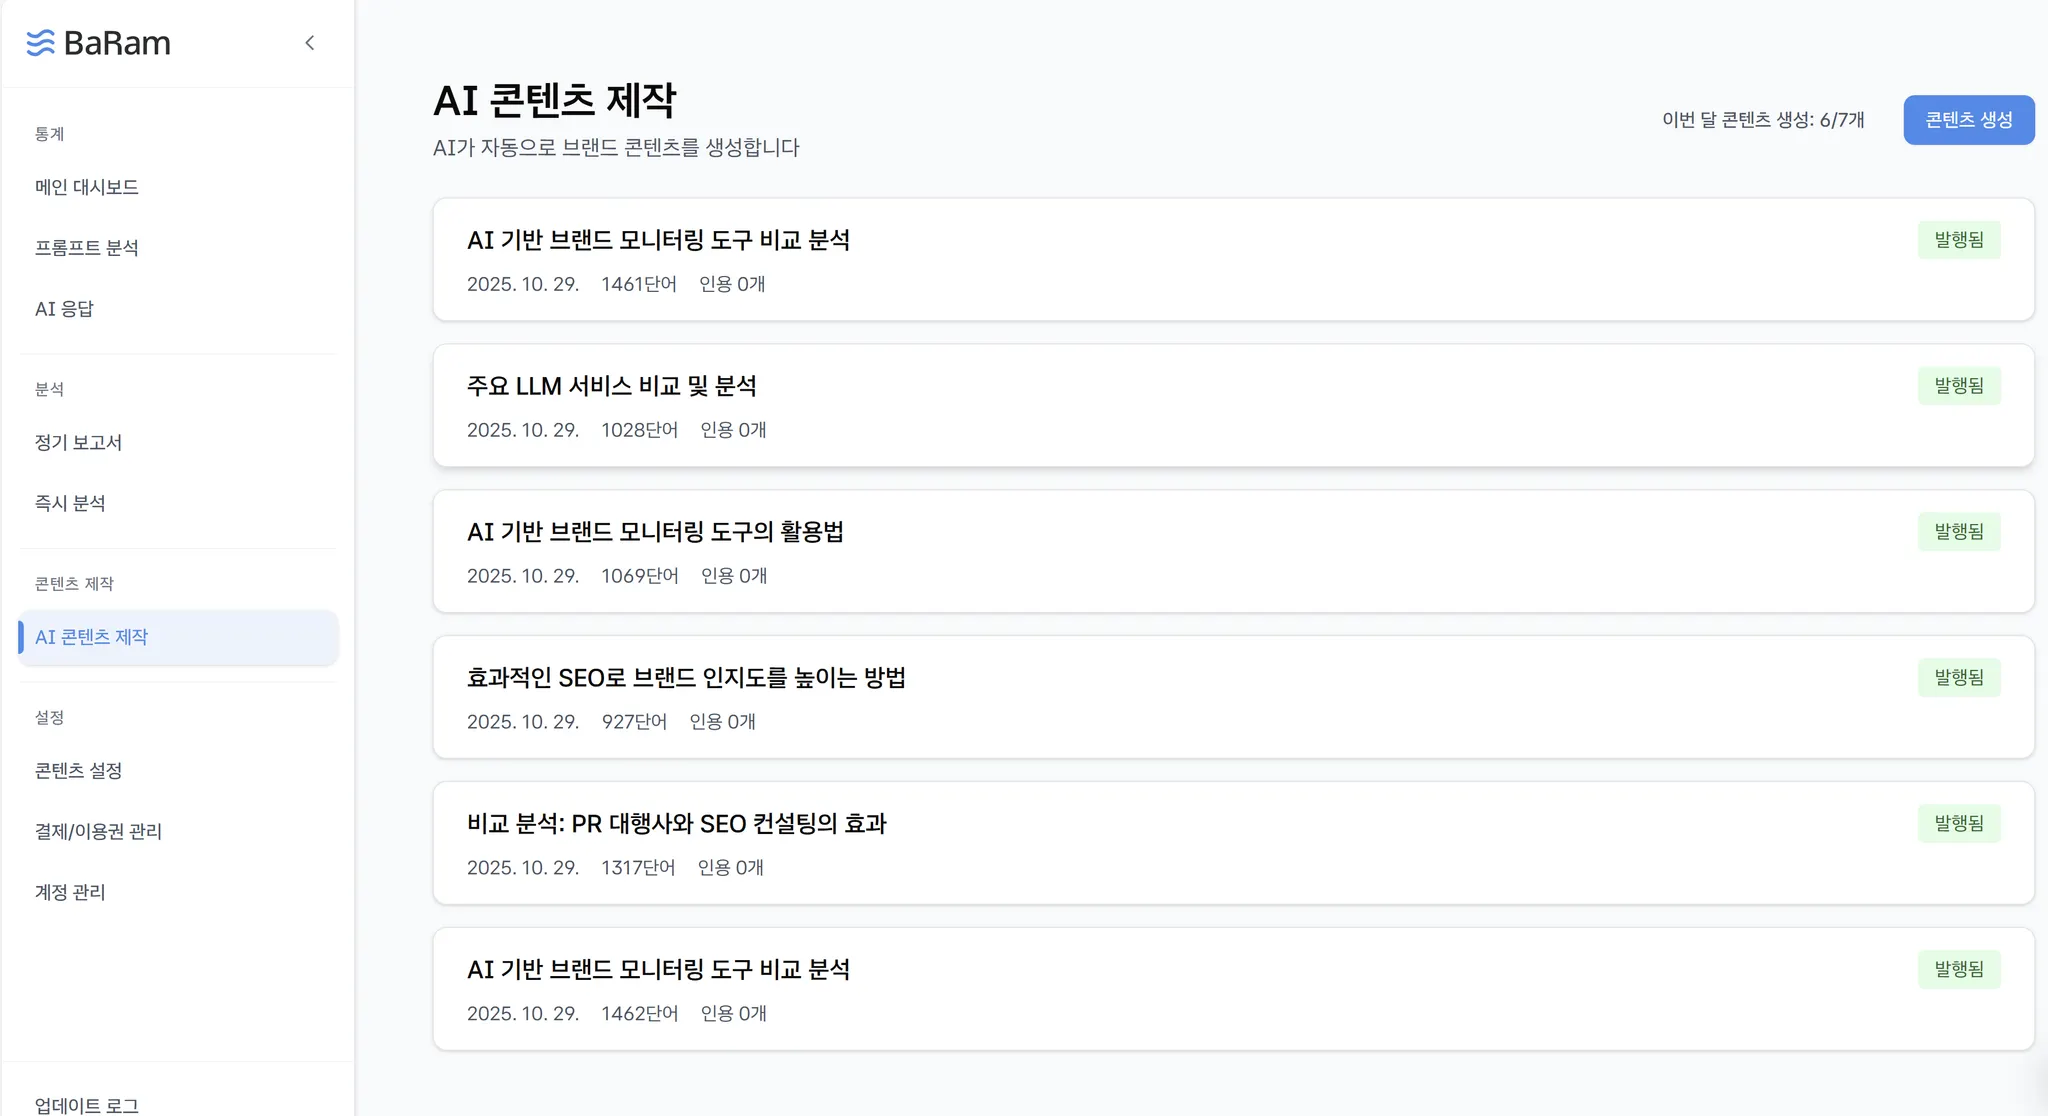Open the 효과적인 SEO로 브랜드 인지도 article
Image resolution: width=2048 pixels, height=1116 pixels.
[x=686, y=678]
